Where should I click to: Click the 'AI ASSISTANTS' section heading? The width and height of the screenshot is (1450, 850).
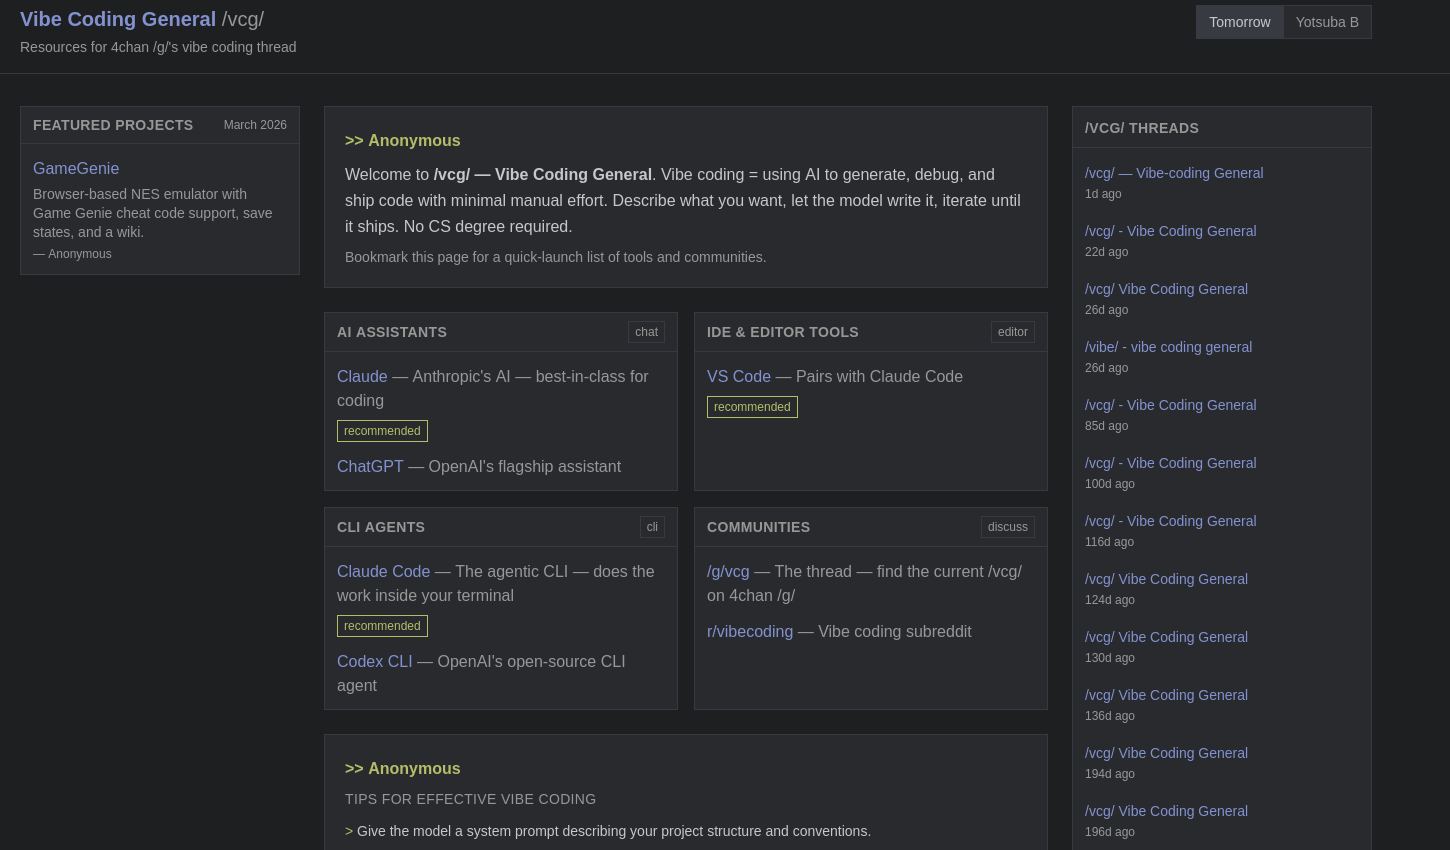pos(392,332)
